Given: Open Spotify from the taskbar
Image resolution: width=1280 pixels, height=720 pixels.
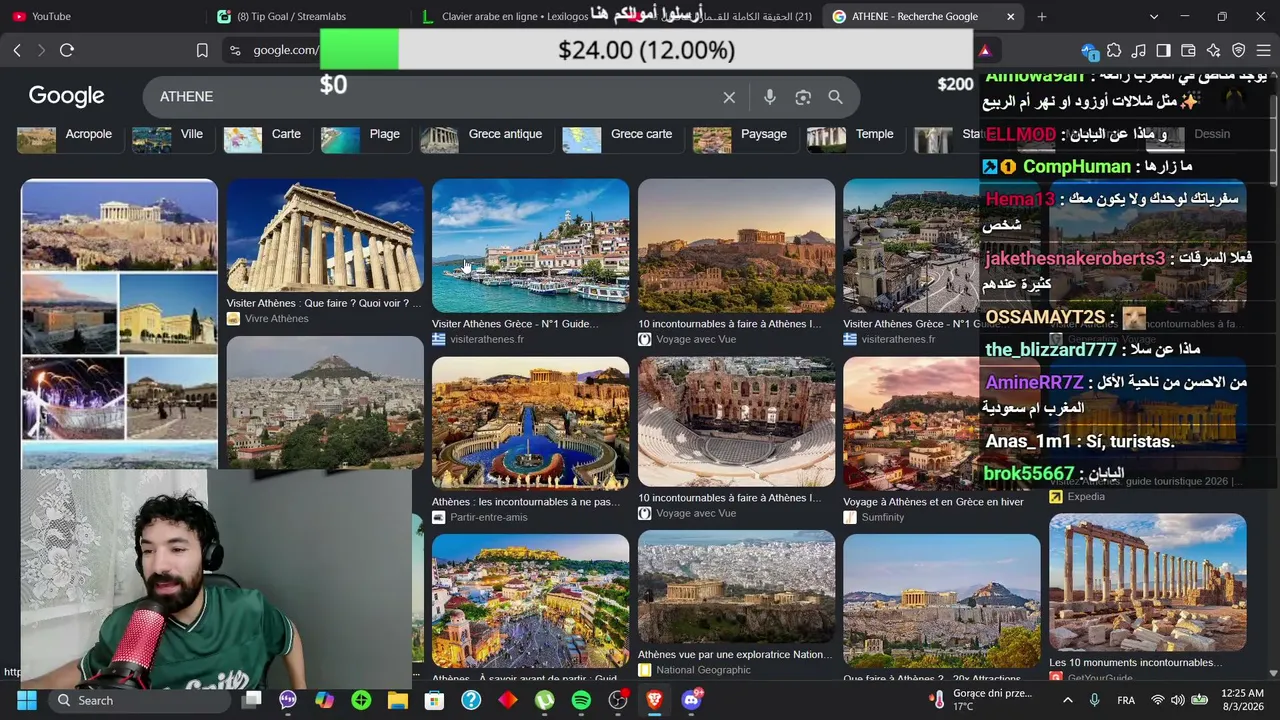Looking at the screenshot, I should pos(581,700).
